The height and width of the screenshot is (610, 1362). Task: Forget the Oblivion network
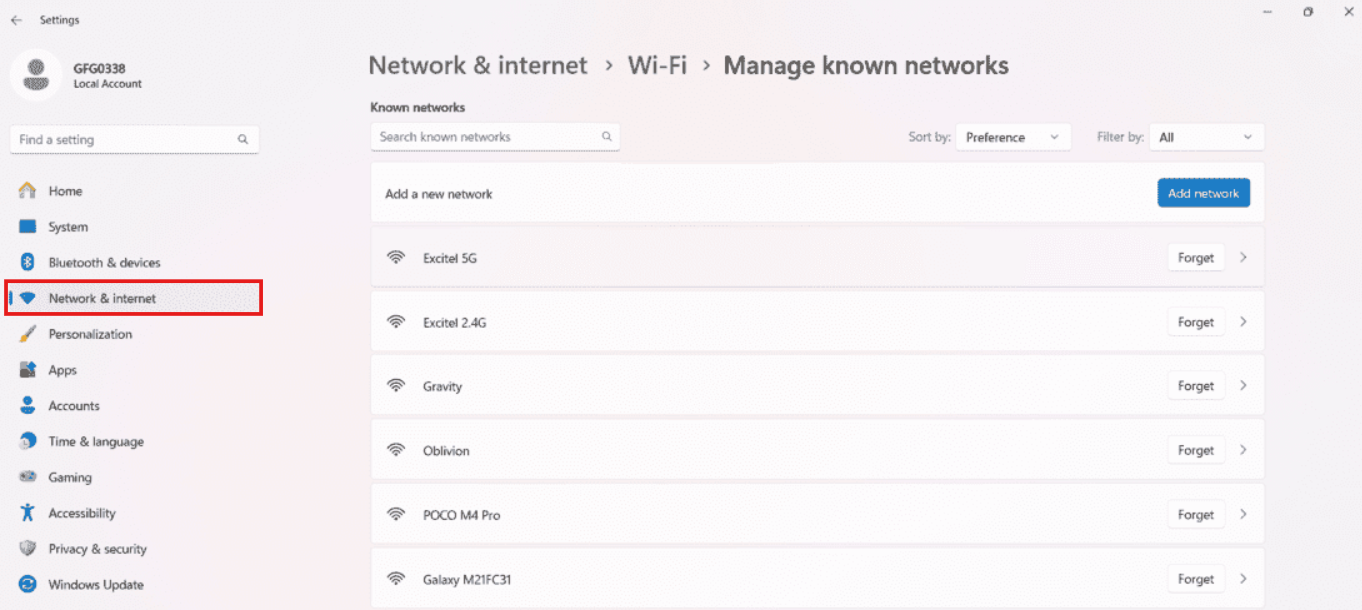(x=1195, y=451)
